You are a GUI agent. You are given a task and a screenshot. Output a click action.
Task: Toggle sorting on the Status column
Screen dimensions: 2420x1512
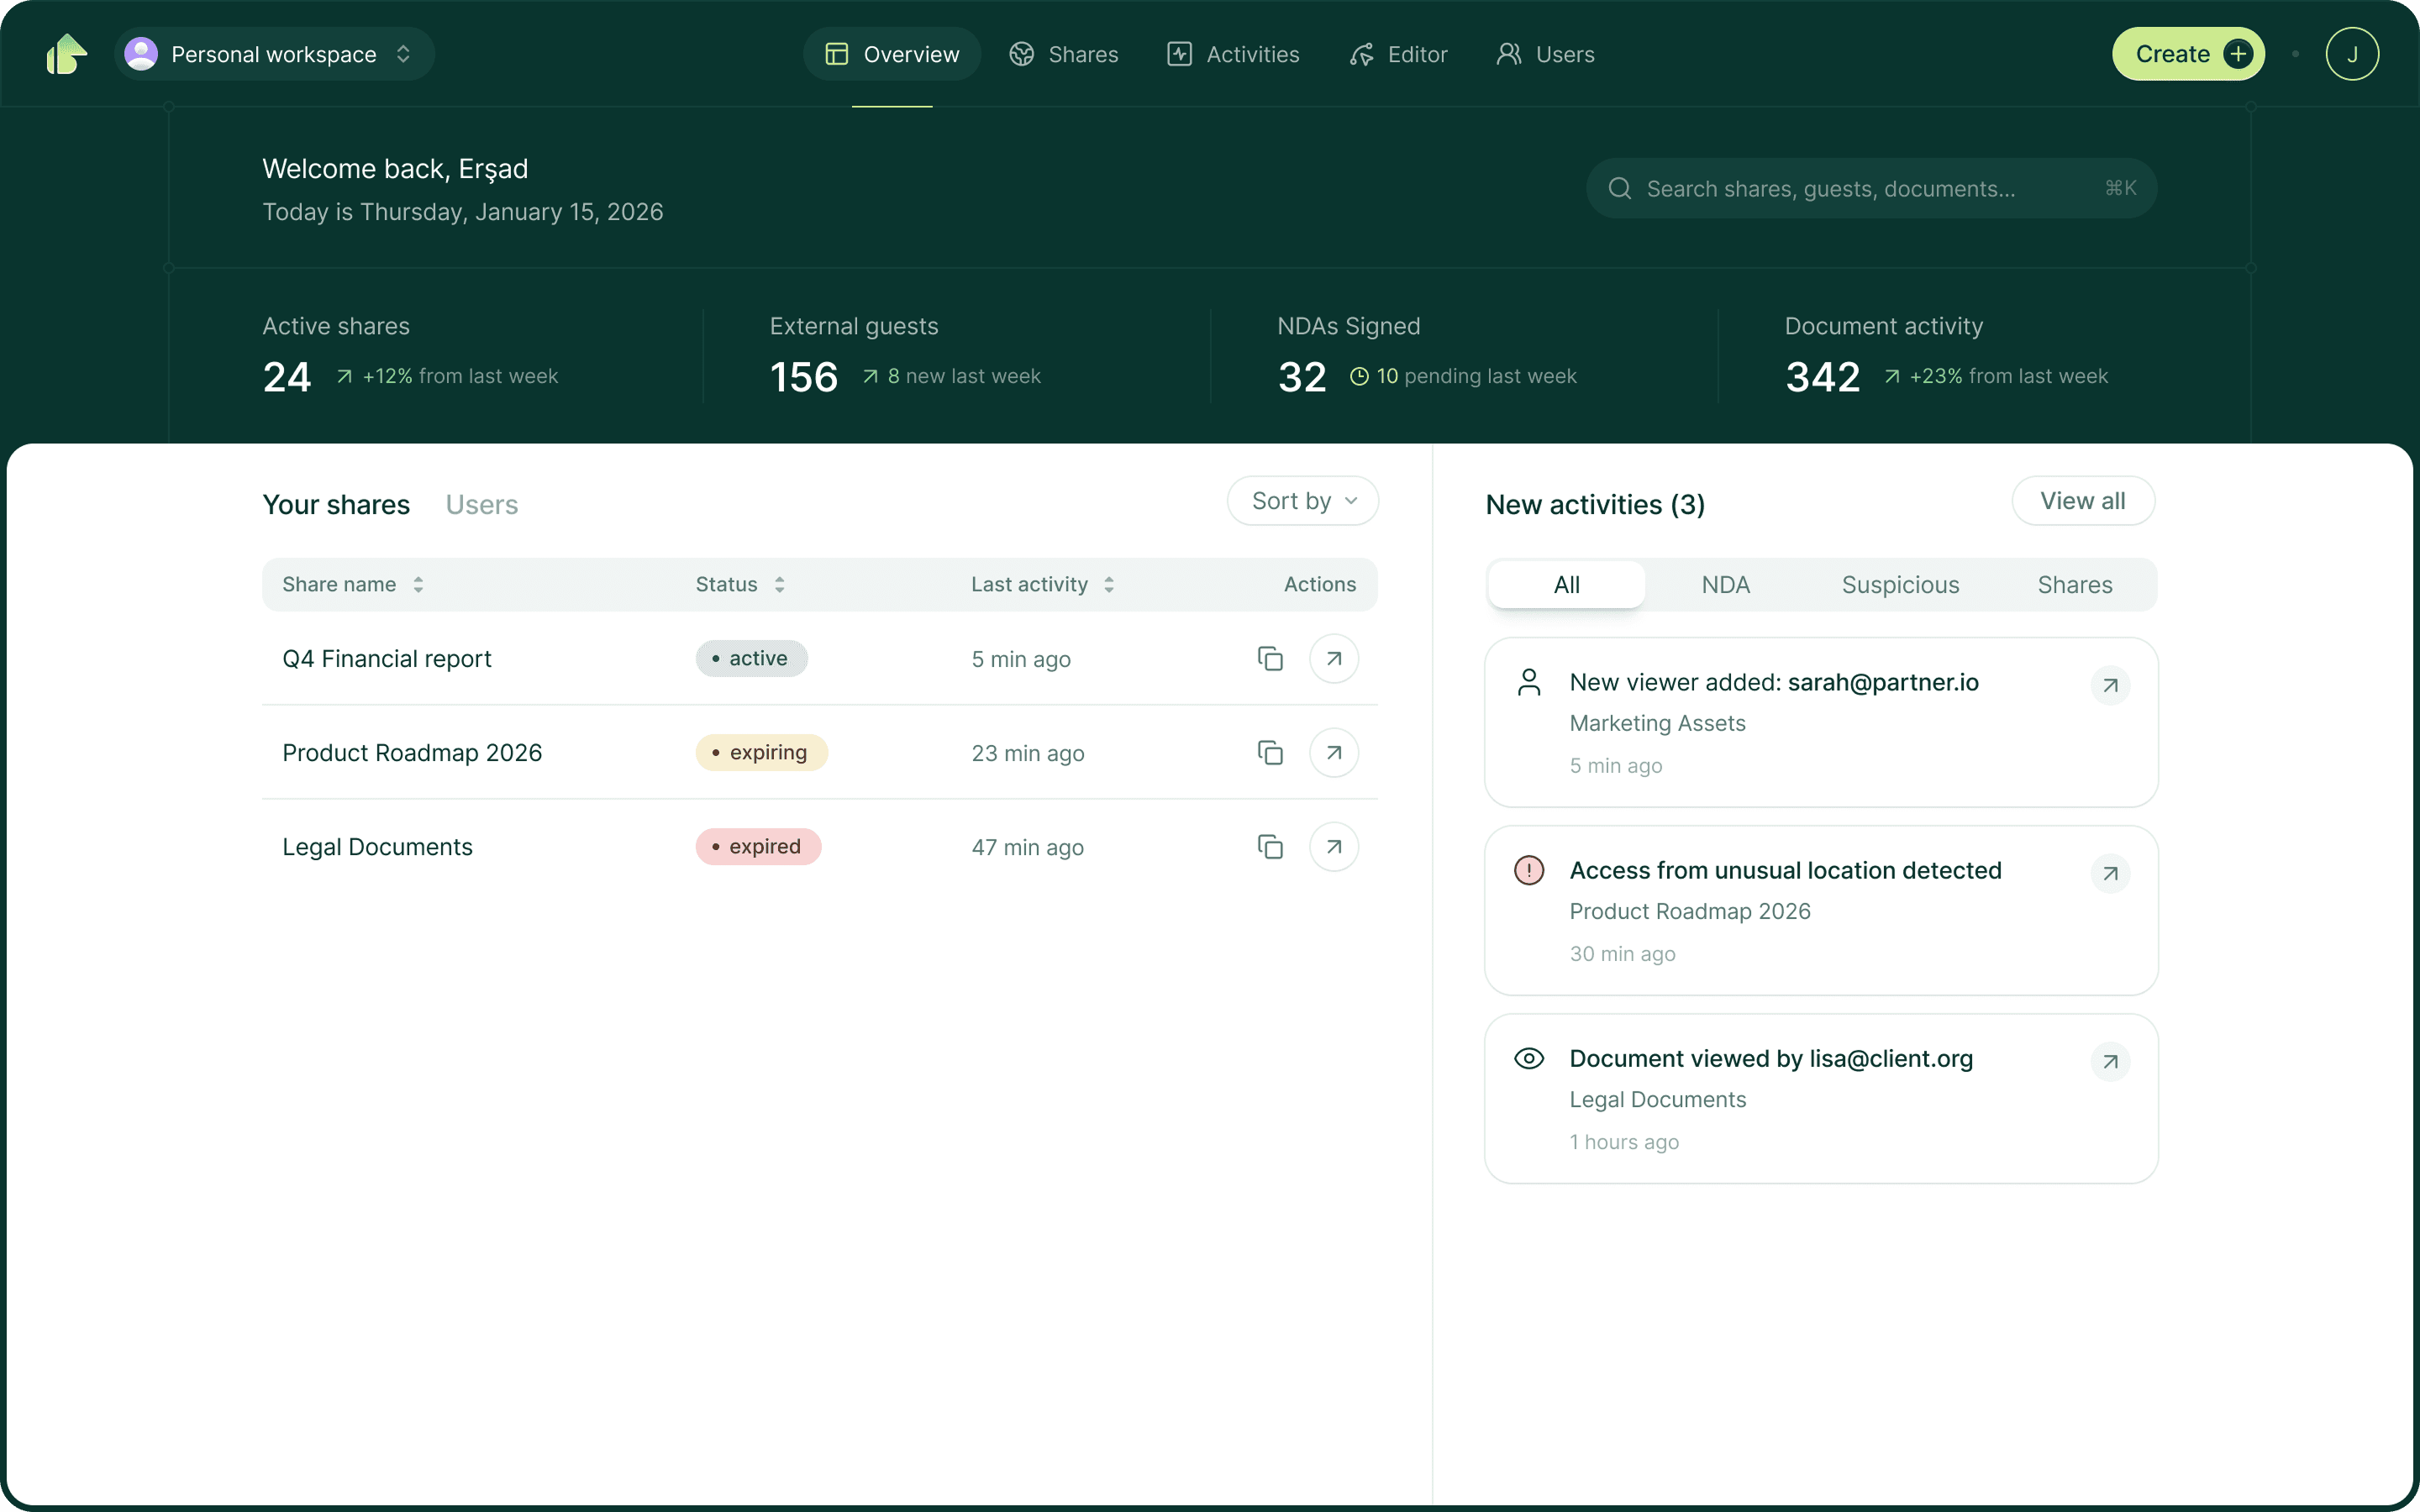(780, 584)
